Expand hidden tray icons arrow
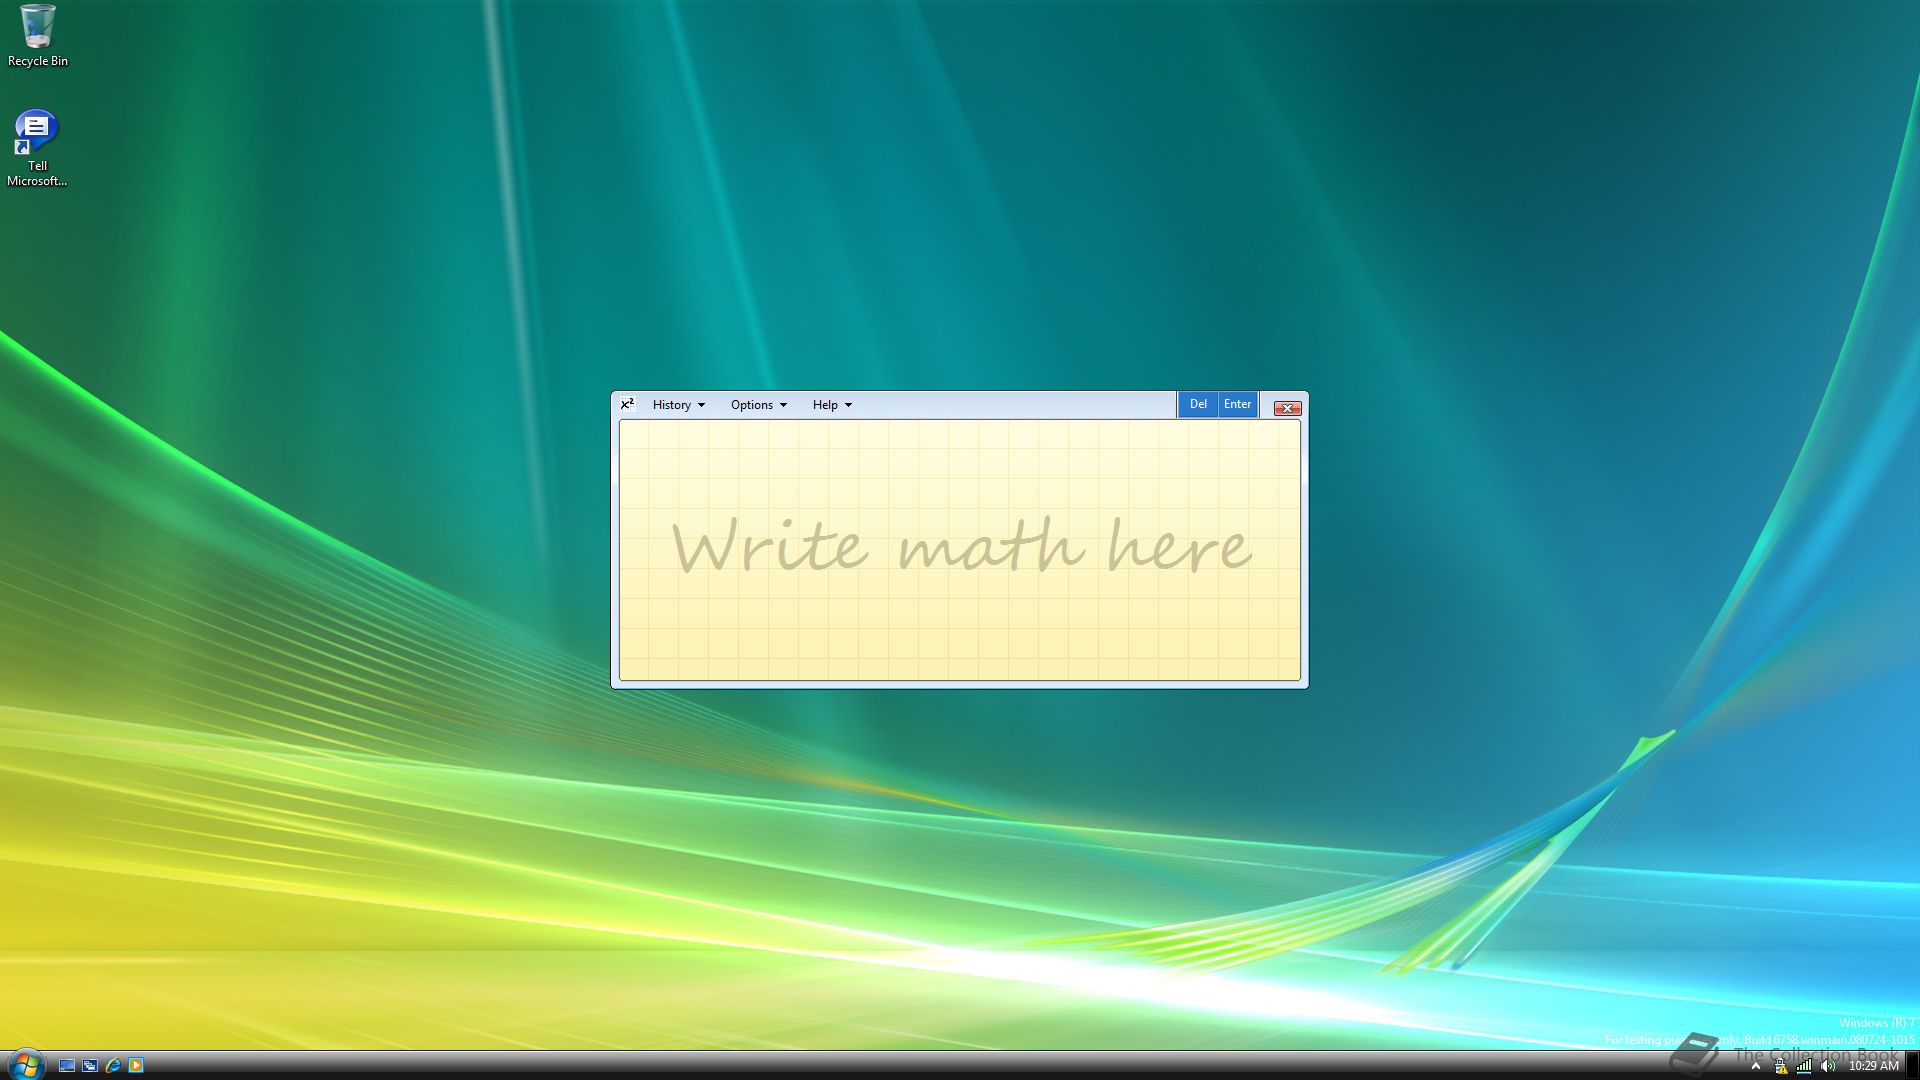Viewport: 1920px width, 1080px height. (x=1756, y=1066)
